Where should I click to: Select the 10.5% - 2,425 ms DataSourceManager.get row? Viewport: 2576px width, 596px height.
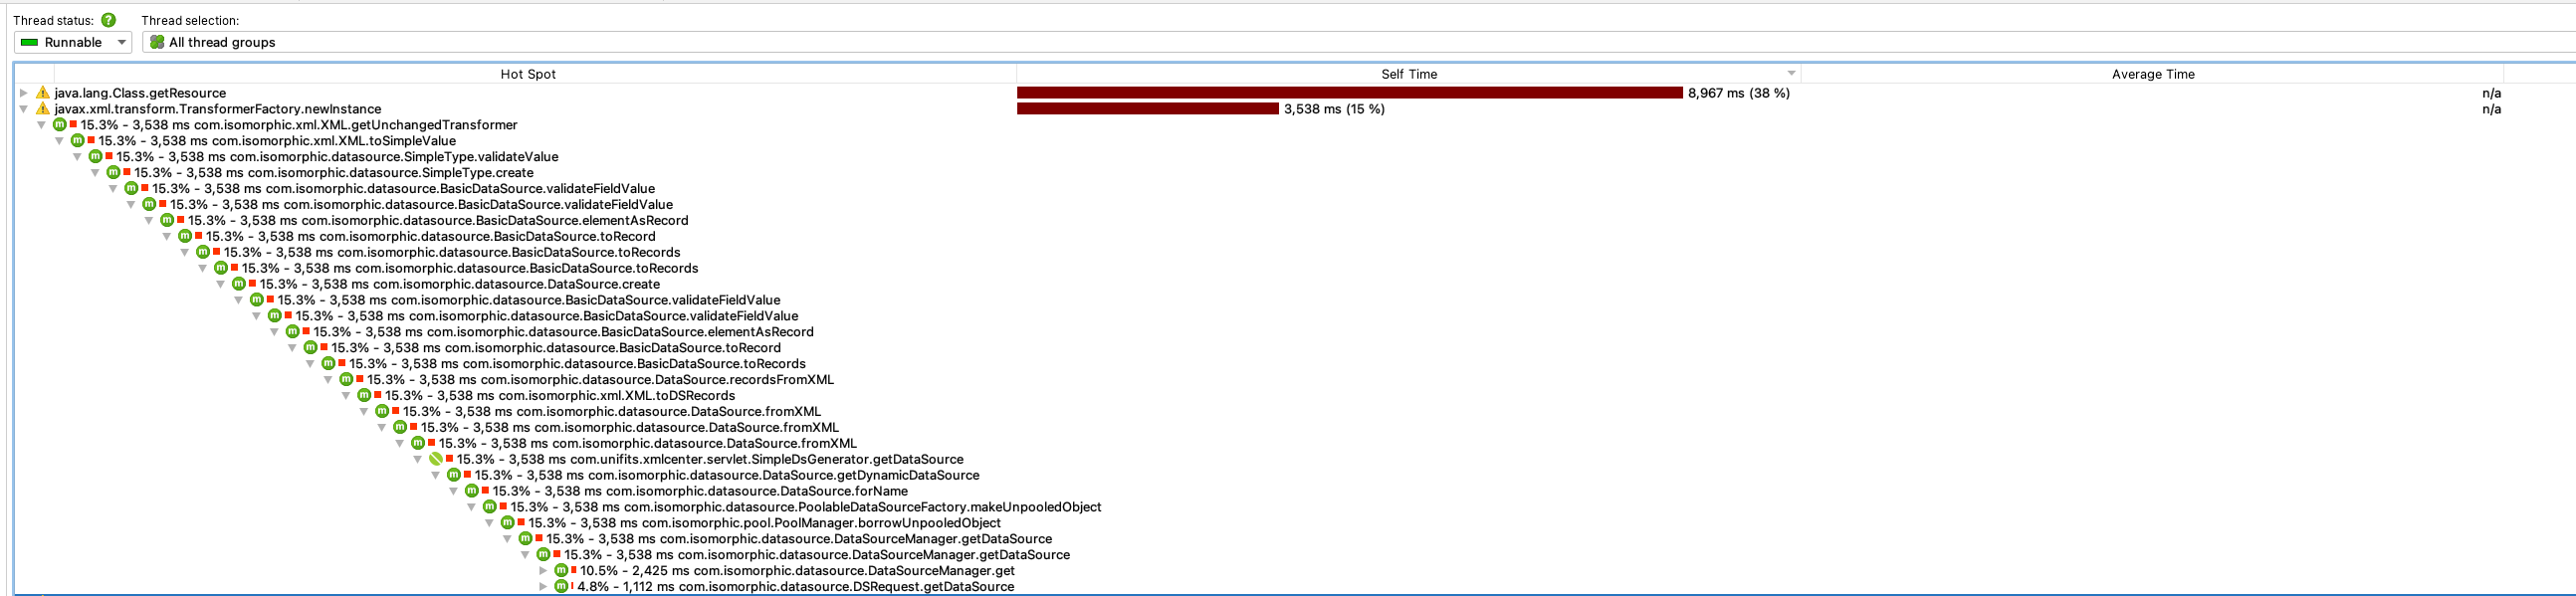tap(797, 571)
